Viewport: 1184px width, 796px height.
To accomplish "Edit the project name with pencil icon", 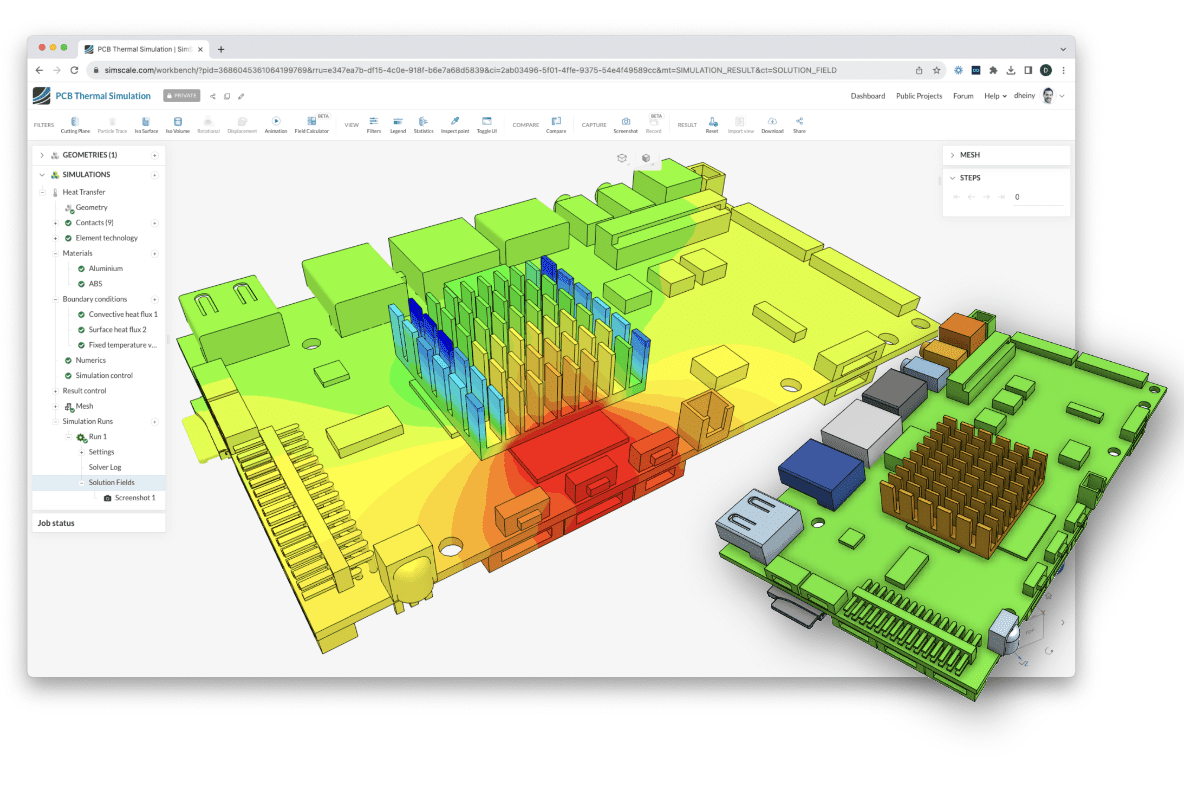I will click(x=241, y=96).
